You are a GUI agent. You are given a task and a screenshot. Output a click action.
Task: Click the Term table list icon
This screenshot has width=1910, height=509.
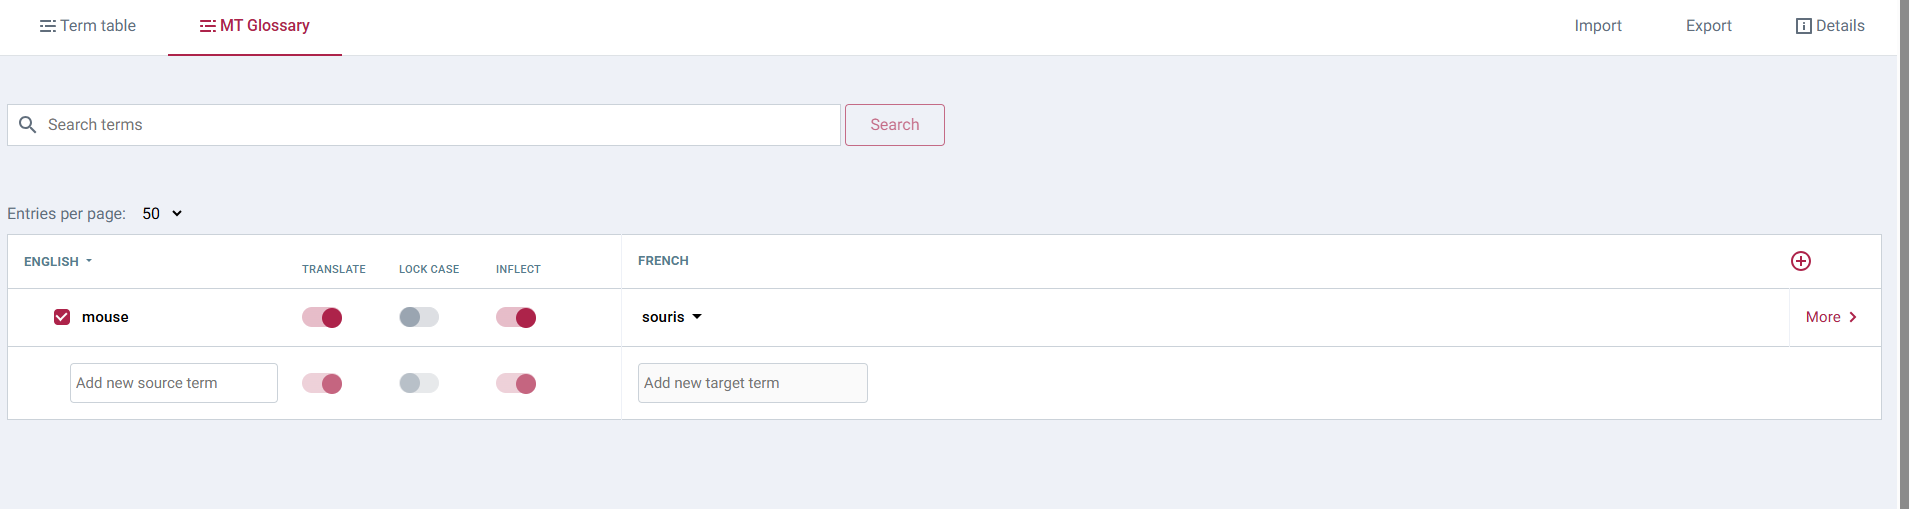point(47,26)
